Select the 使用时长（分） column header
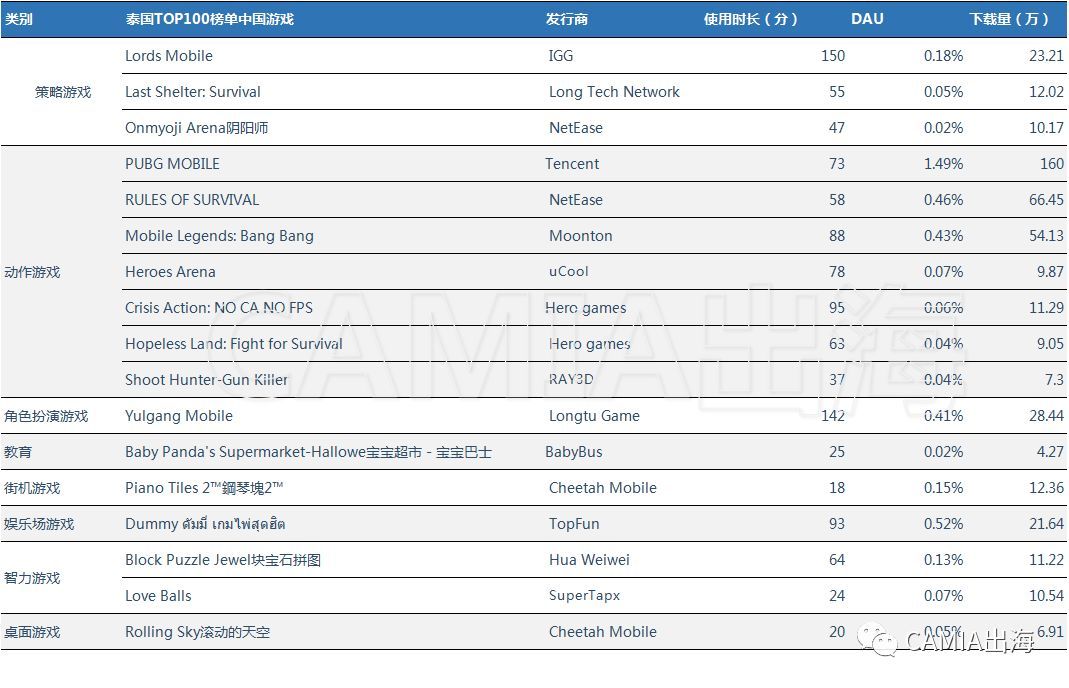The width and height of the screenshot is (1069, 688). [751, 19]
